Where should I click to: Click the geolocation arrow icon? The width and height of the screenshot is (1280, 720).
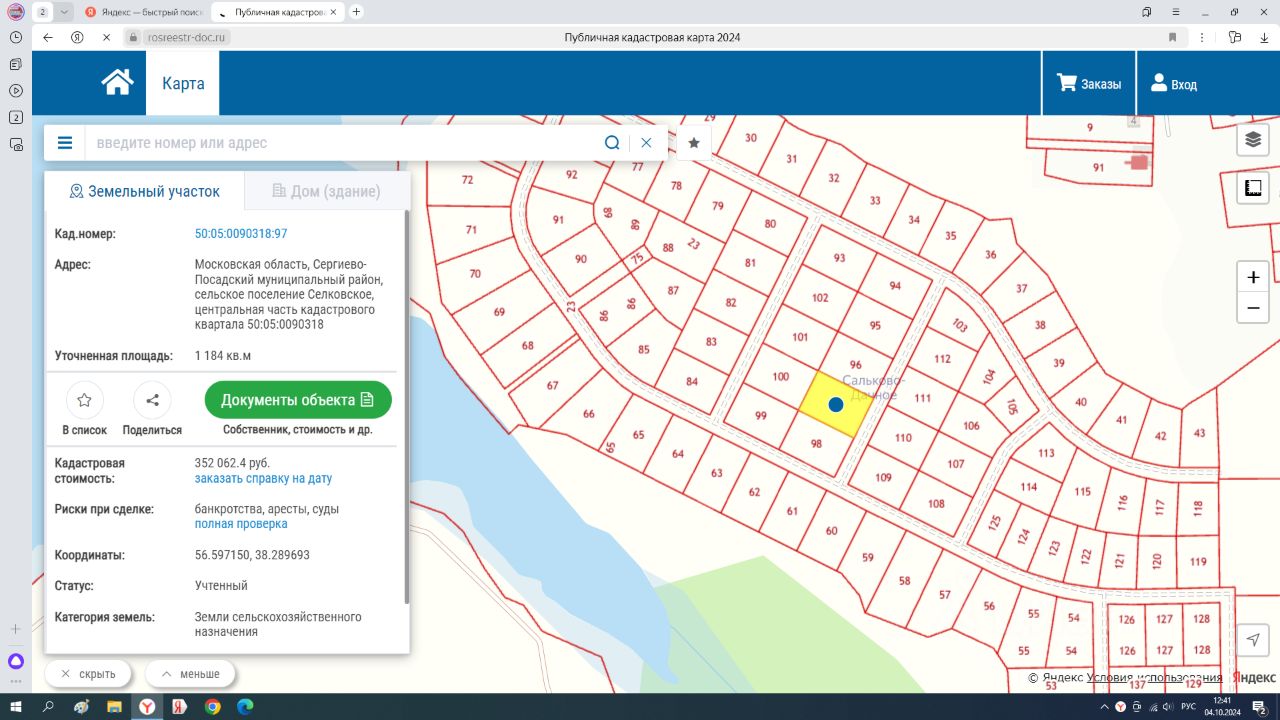click(x=1252, y=640)
